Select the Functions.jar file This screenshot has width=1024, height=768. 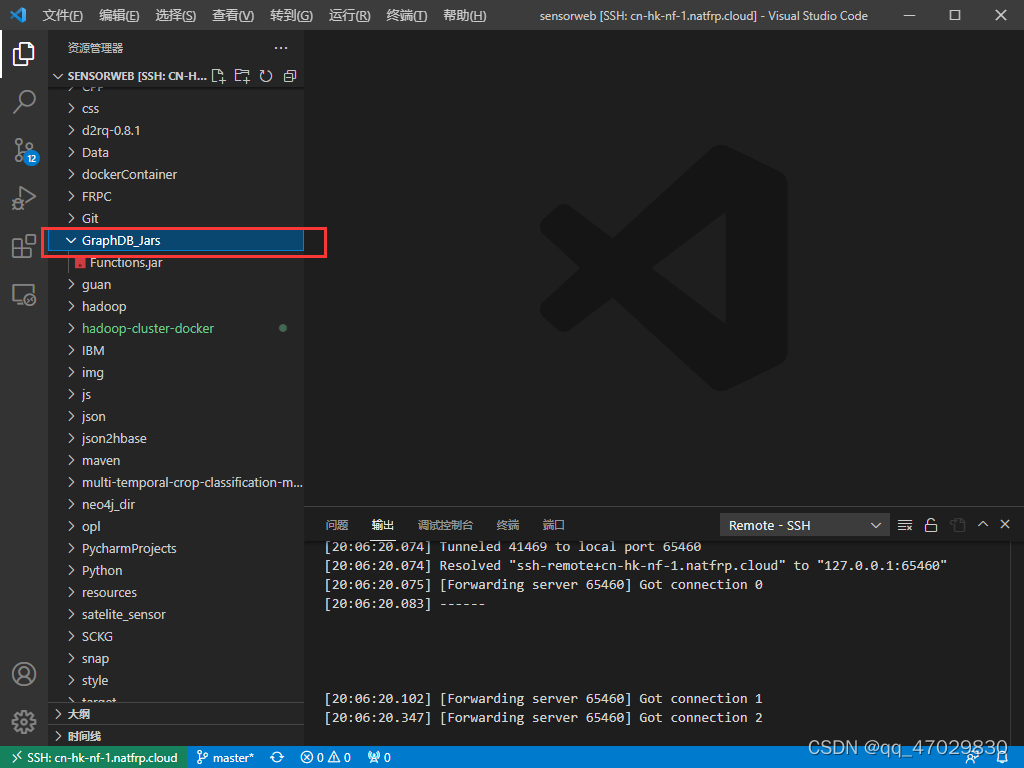point(129,262)
